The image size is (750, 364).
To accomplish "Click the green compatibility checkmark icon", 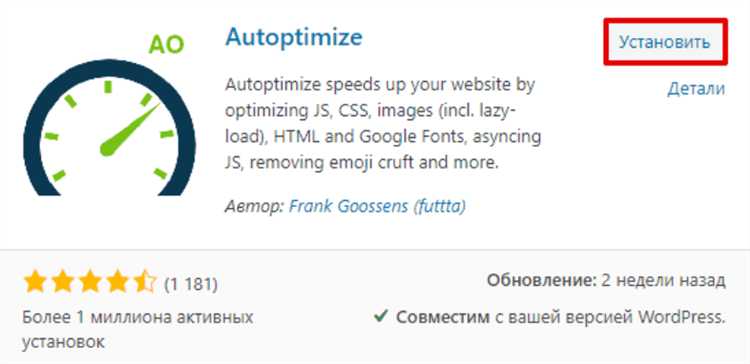I will tap(381, 316).
